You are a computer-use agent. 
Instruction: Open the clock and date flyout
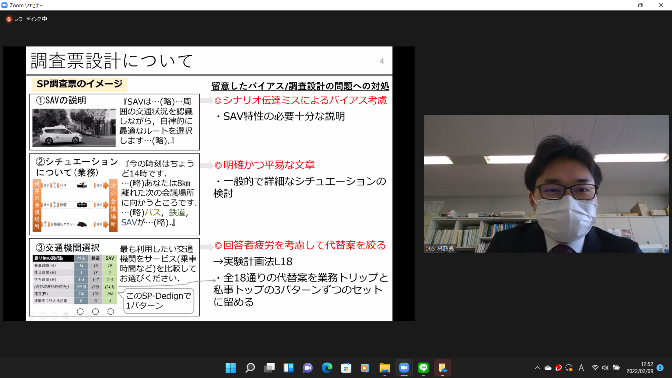pos(640,368)
